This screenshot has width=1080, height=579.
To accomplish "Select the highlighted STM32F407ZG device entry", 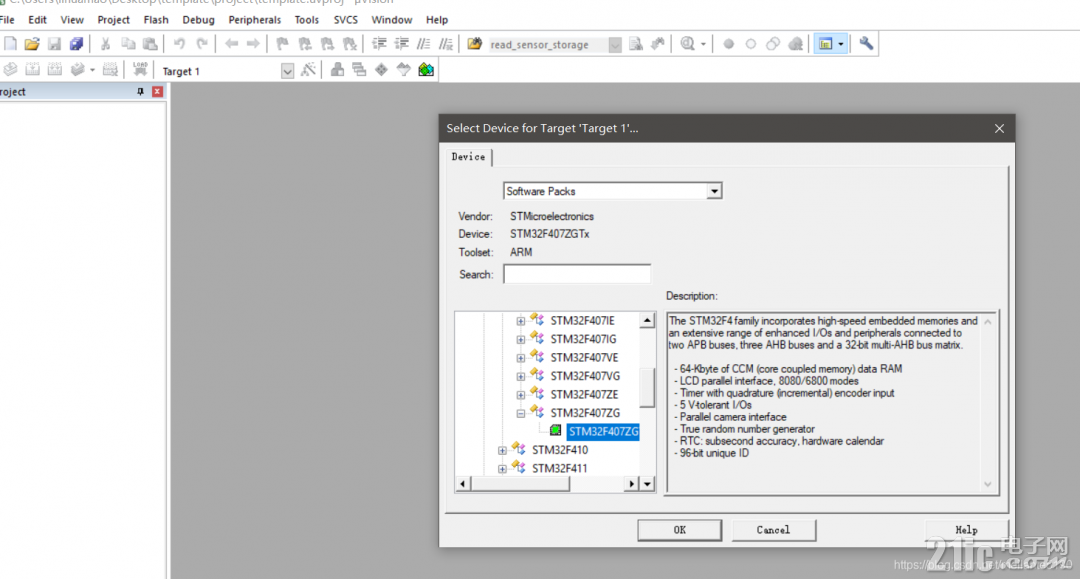I will coord(603,432).
